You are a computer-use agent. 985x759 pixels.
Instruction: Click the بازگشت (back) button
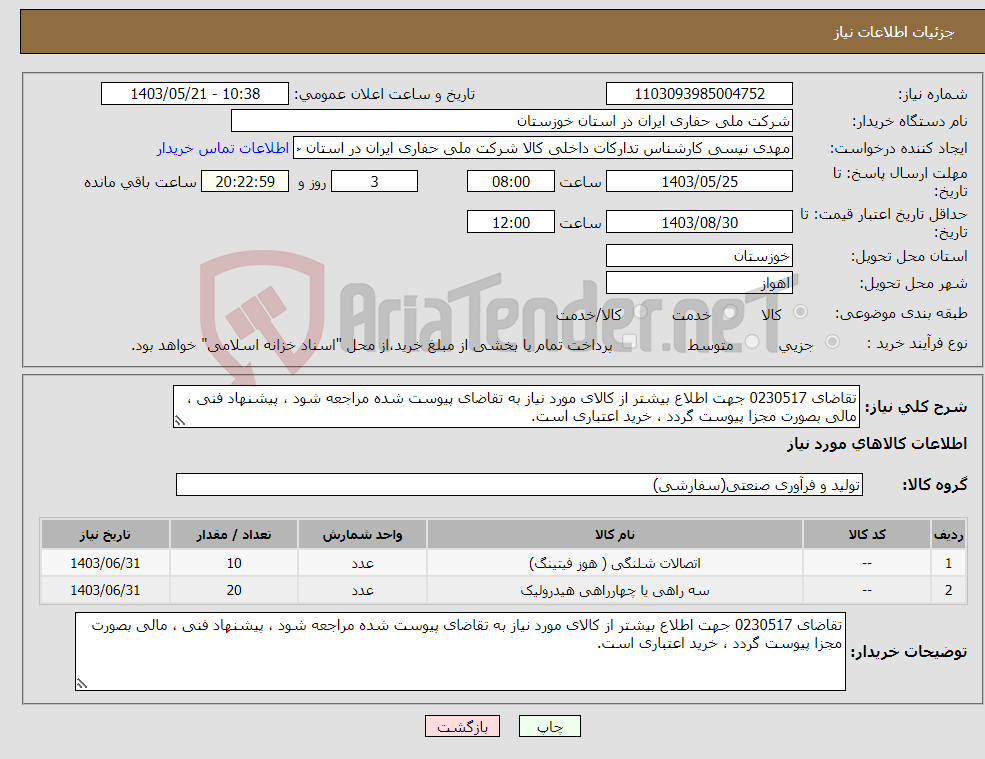(462, 726)
